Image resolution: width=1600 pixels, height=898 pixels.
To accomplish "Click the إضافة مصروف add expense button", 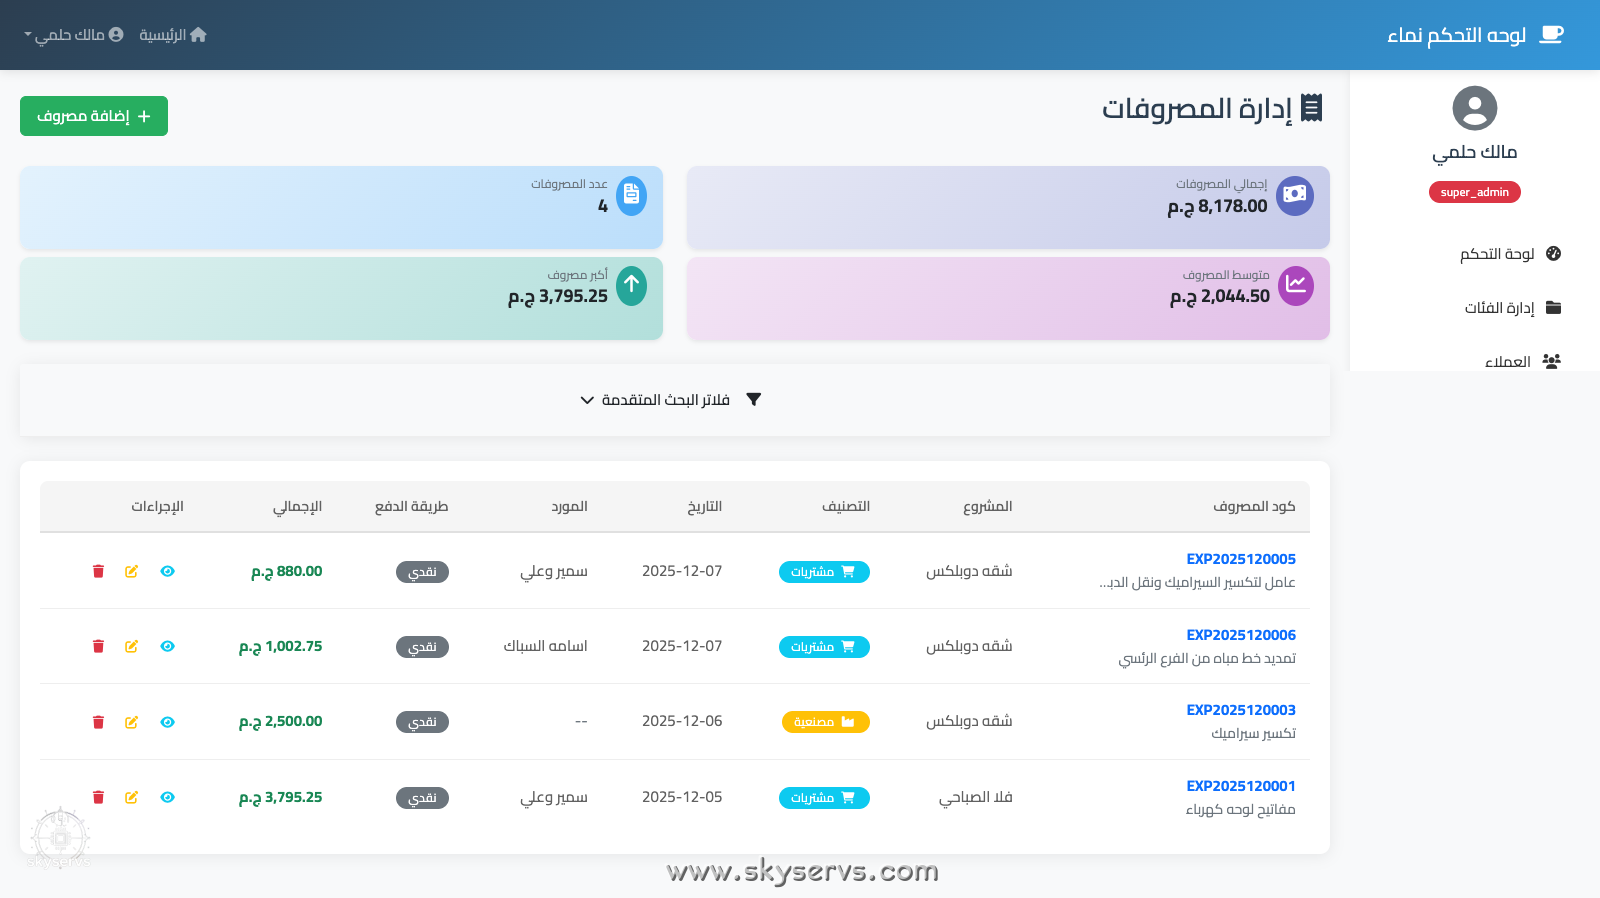I will (x=94, y=116).
